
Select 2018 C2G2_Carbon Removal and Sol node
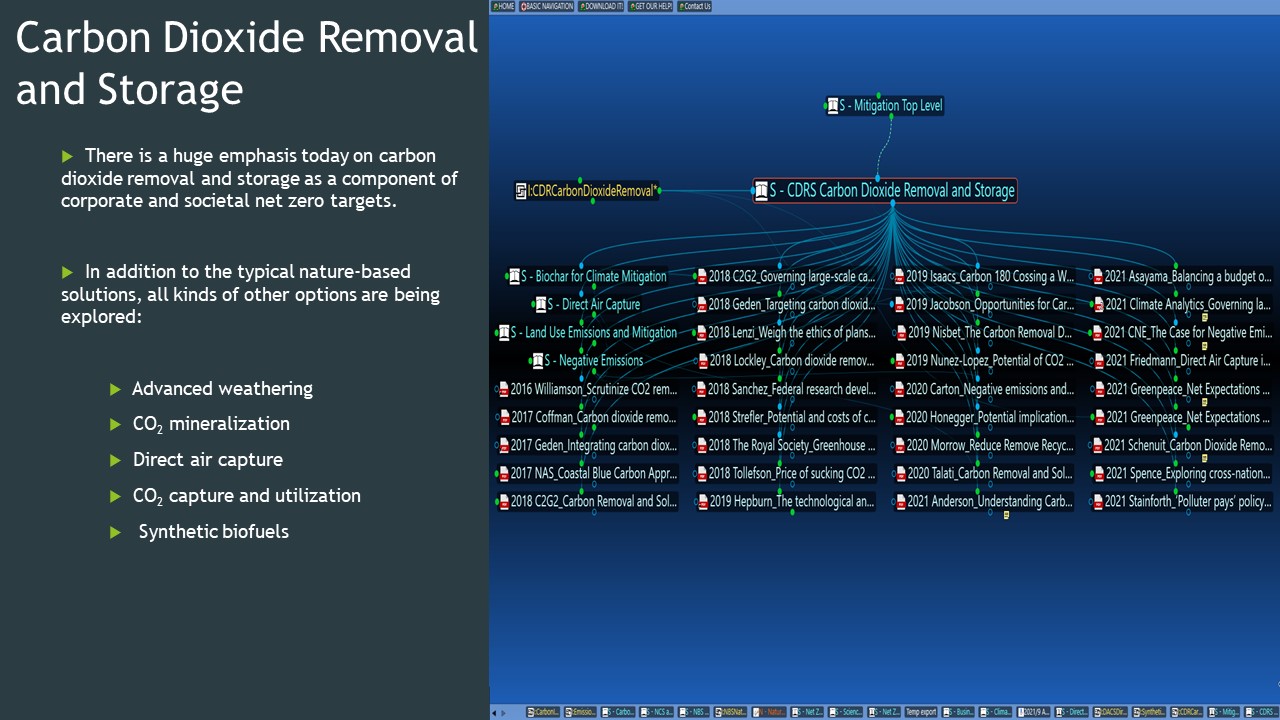point(587,501)
